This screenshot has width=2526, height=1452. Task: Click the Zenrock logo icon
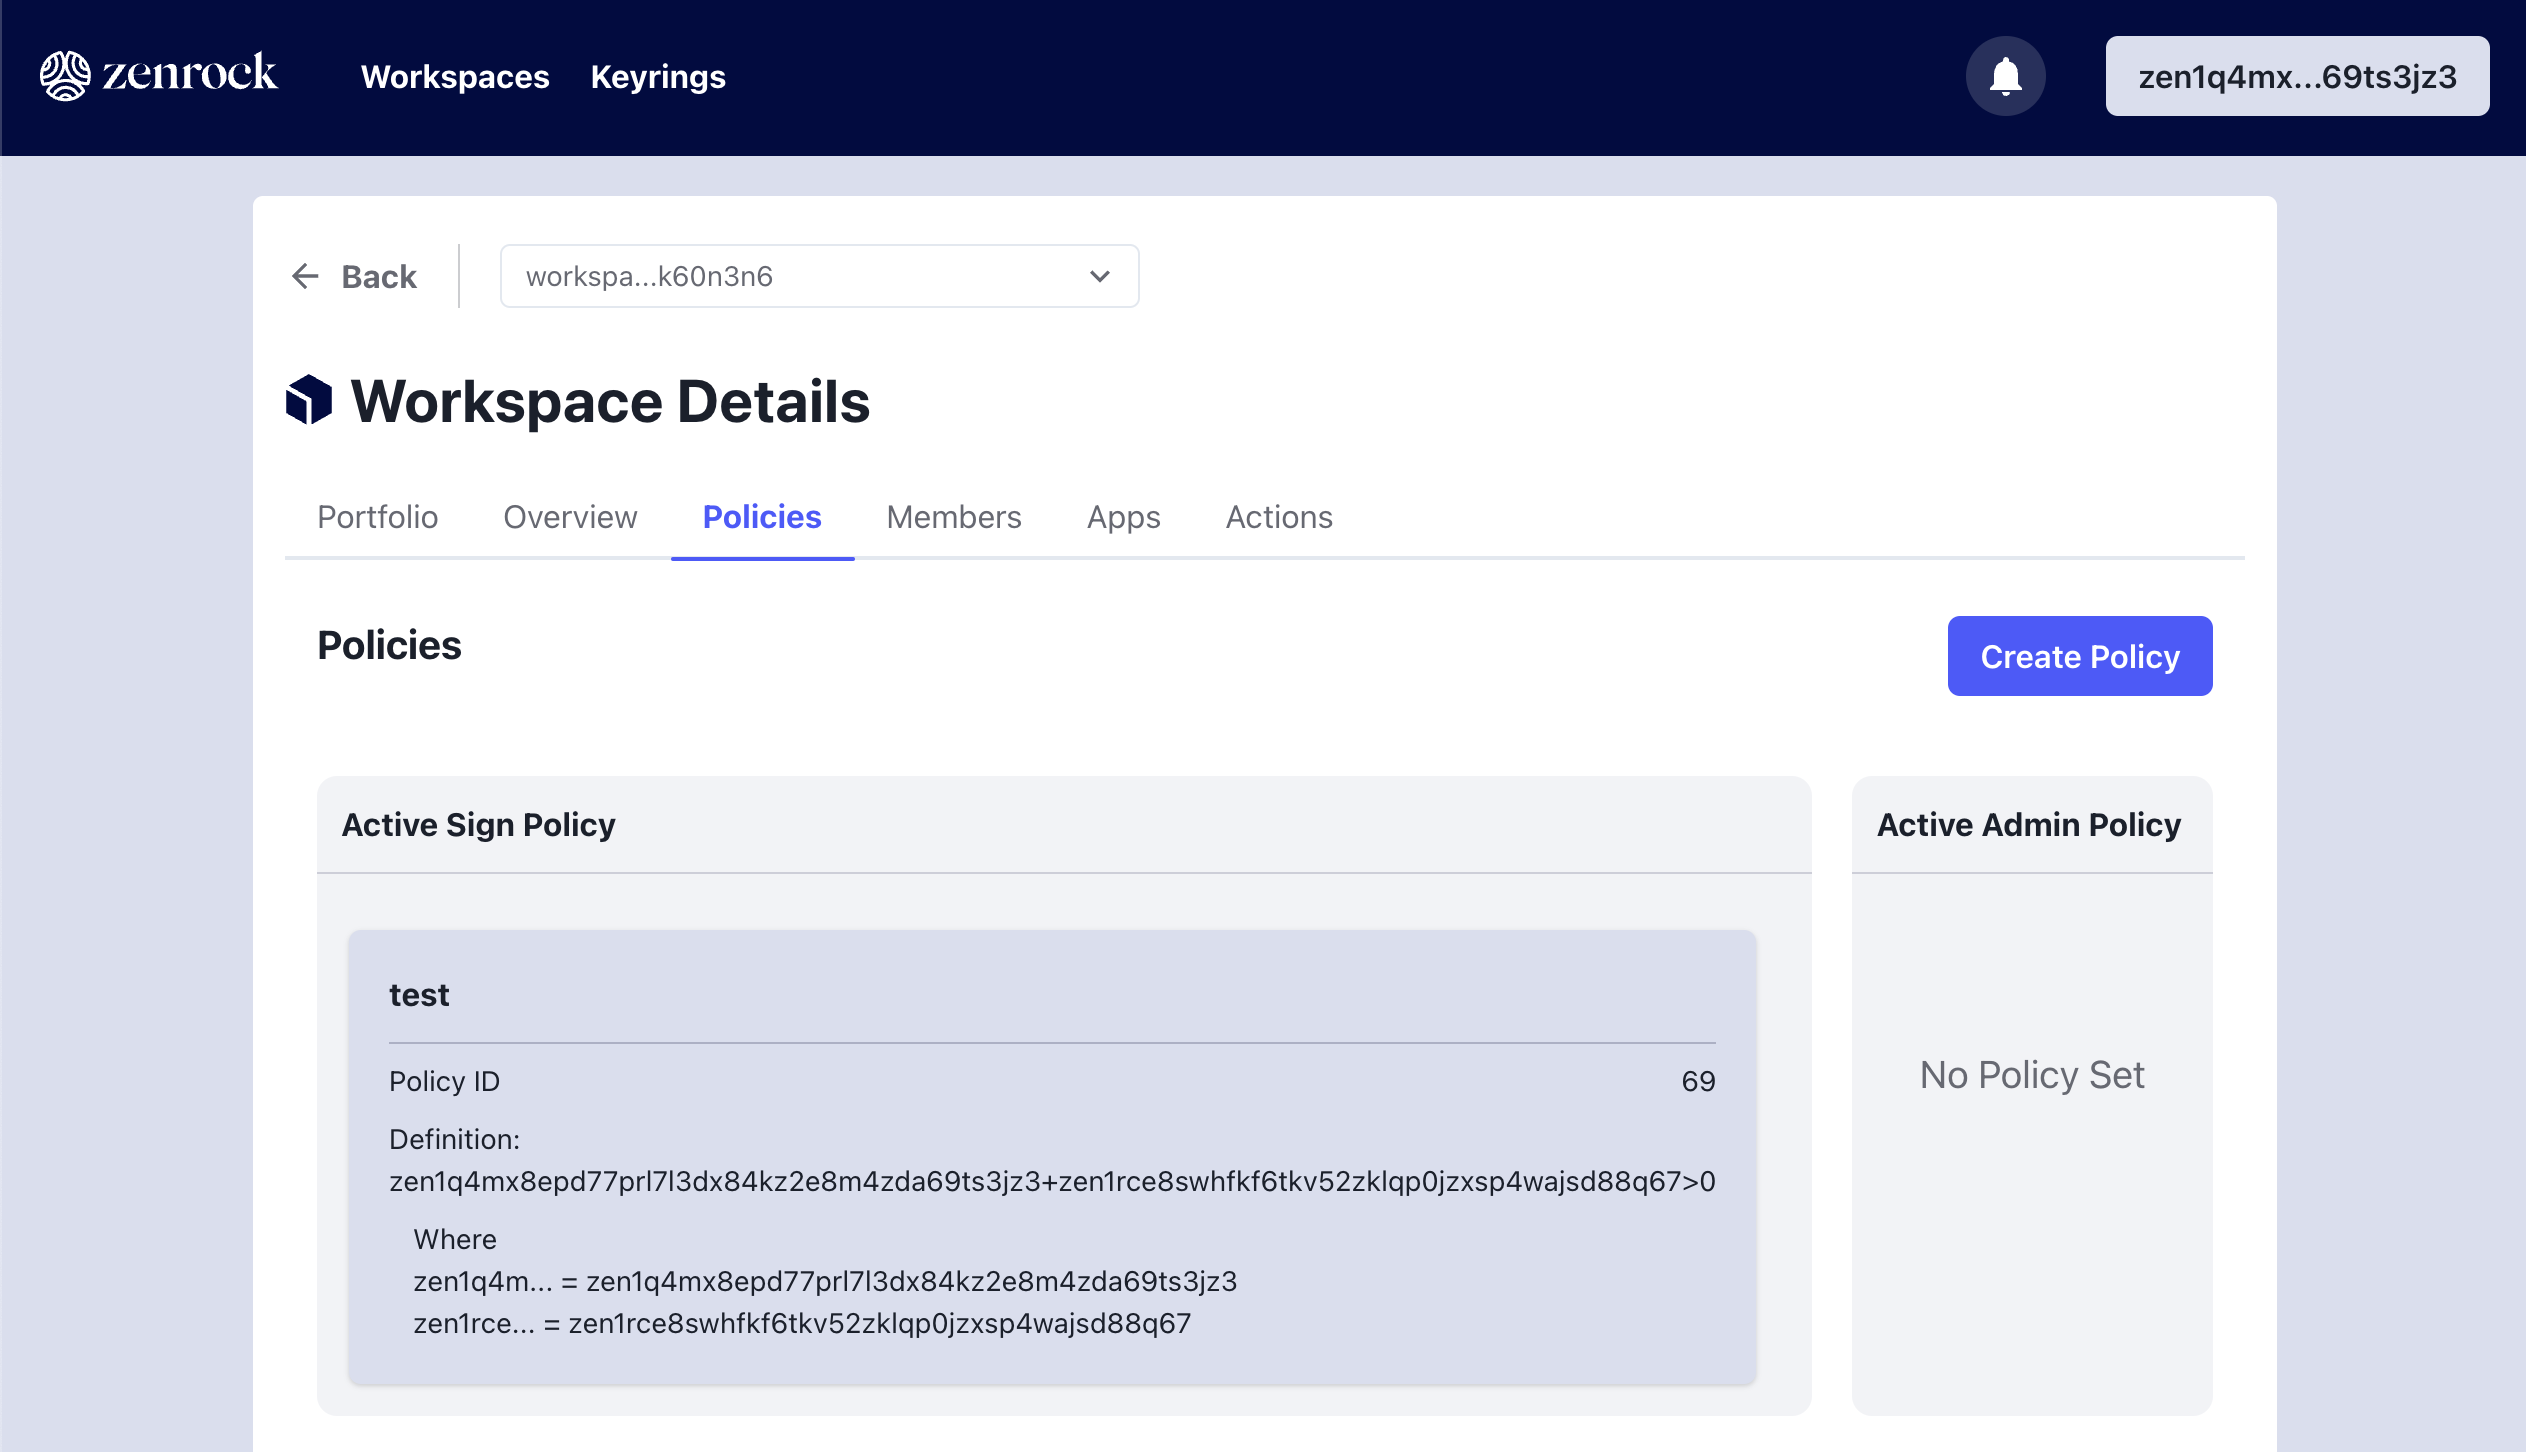[x=62, y=76]
